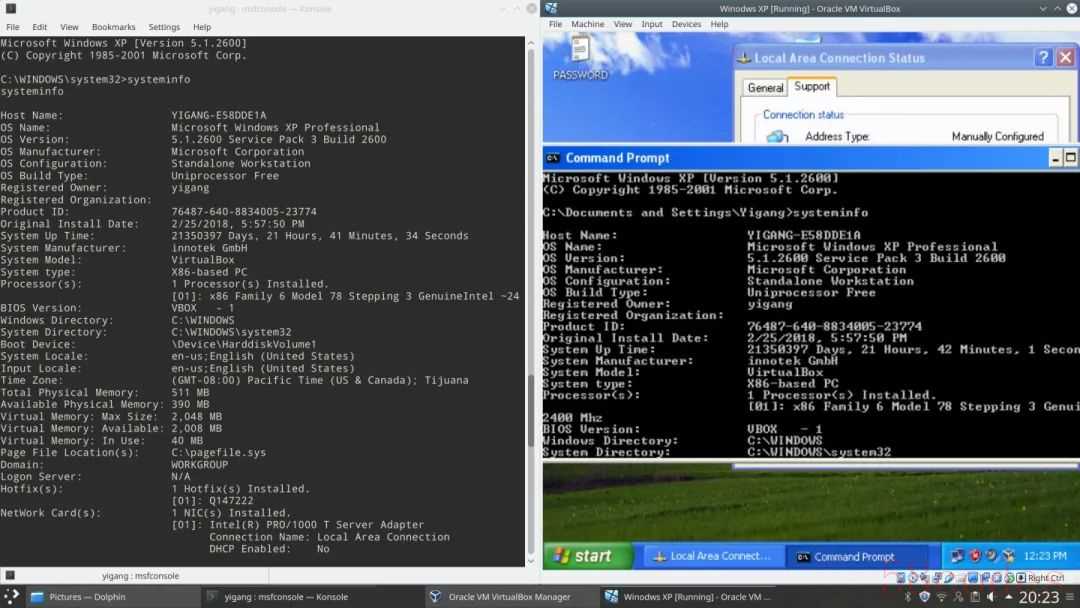This screenshot has width=1080, height=608.
Task: Open KDE Wi-Fi network tray icon
Action: click(941, 597)
